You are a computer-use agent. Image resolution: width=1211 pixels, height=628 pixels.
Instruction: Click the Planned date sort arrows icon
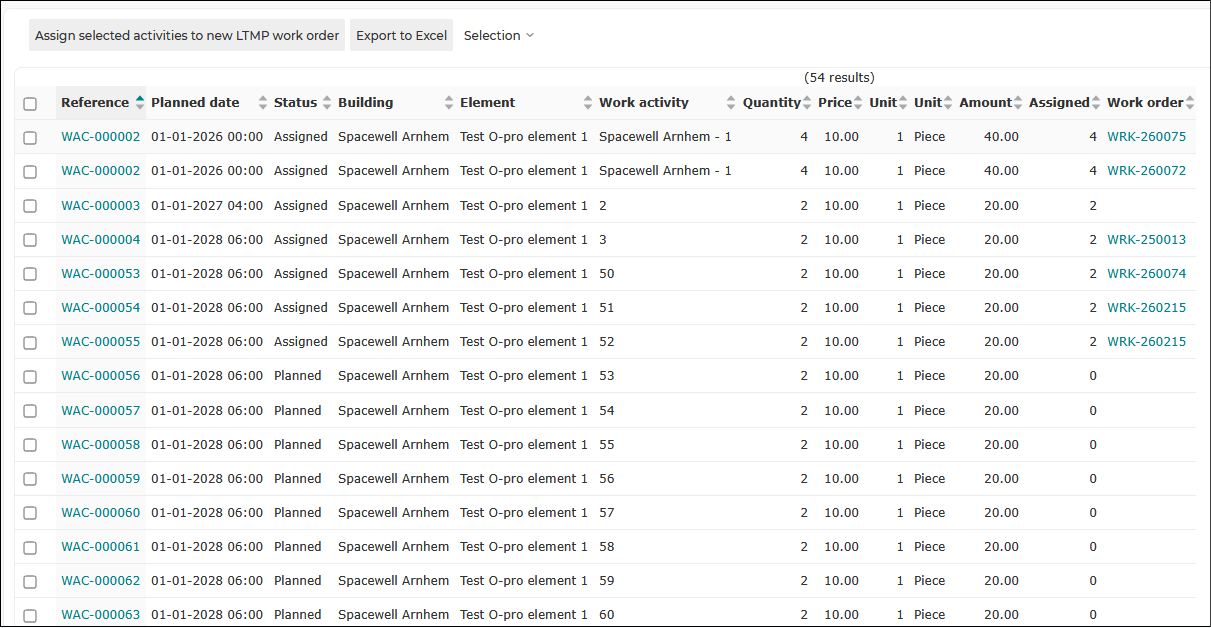click(x=263, y=102)
